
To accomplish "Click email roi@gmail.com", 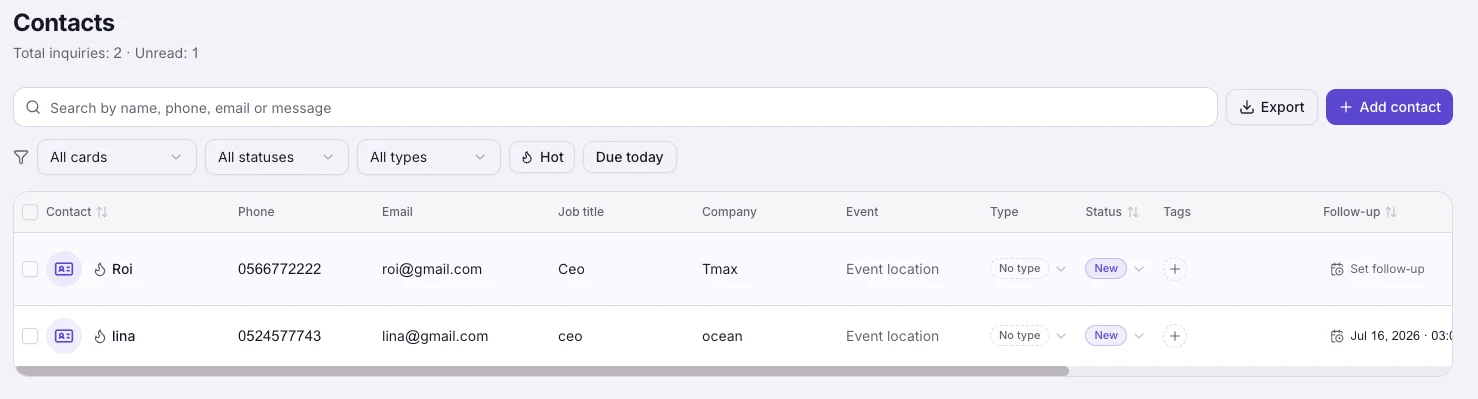I will 432,269.
